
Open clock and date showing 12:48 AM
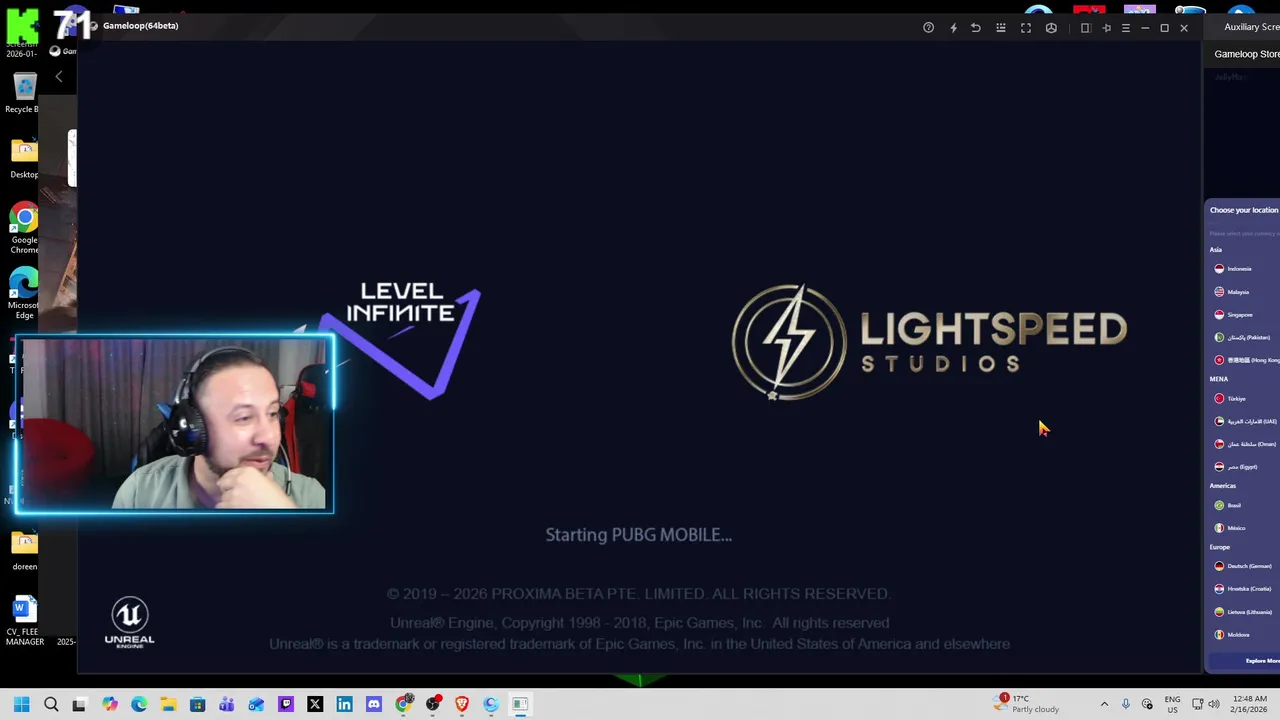point(1249,704)
